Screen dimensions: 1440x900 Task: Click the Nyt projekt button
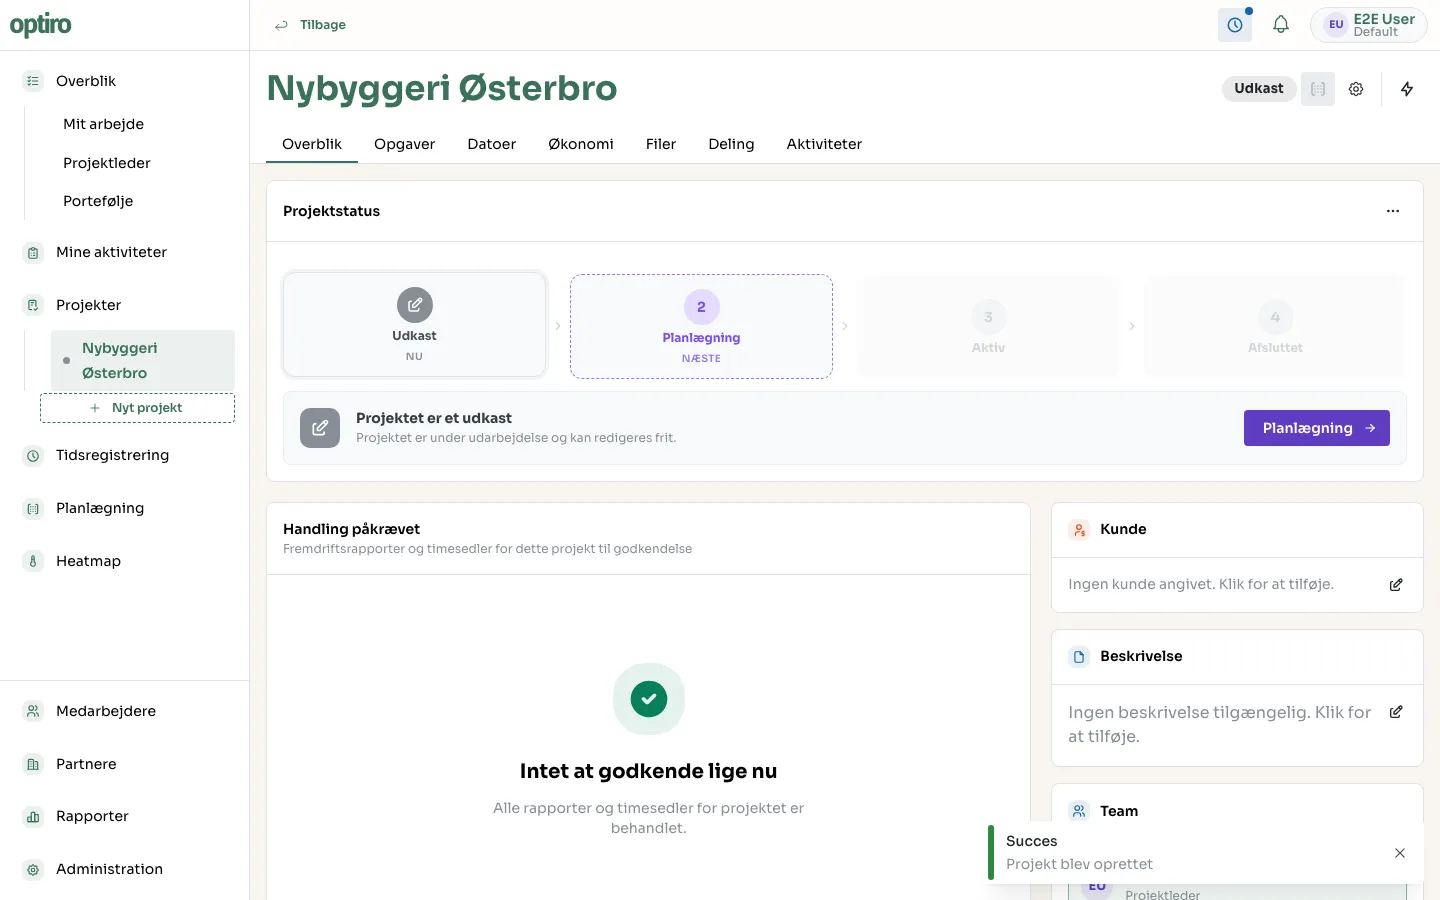click(137, 408)
